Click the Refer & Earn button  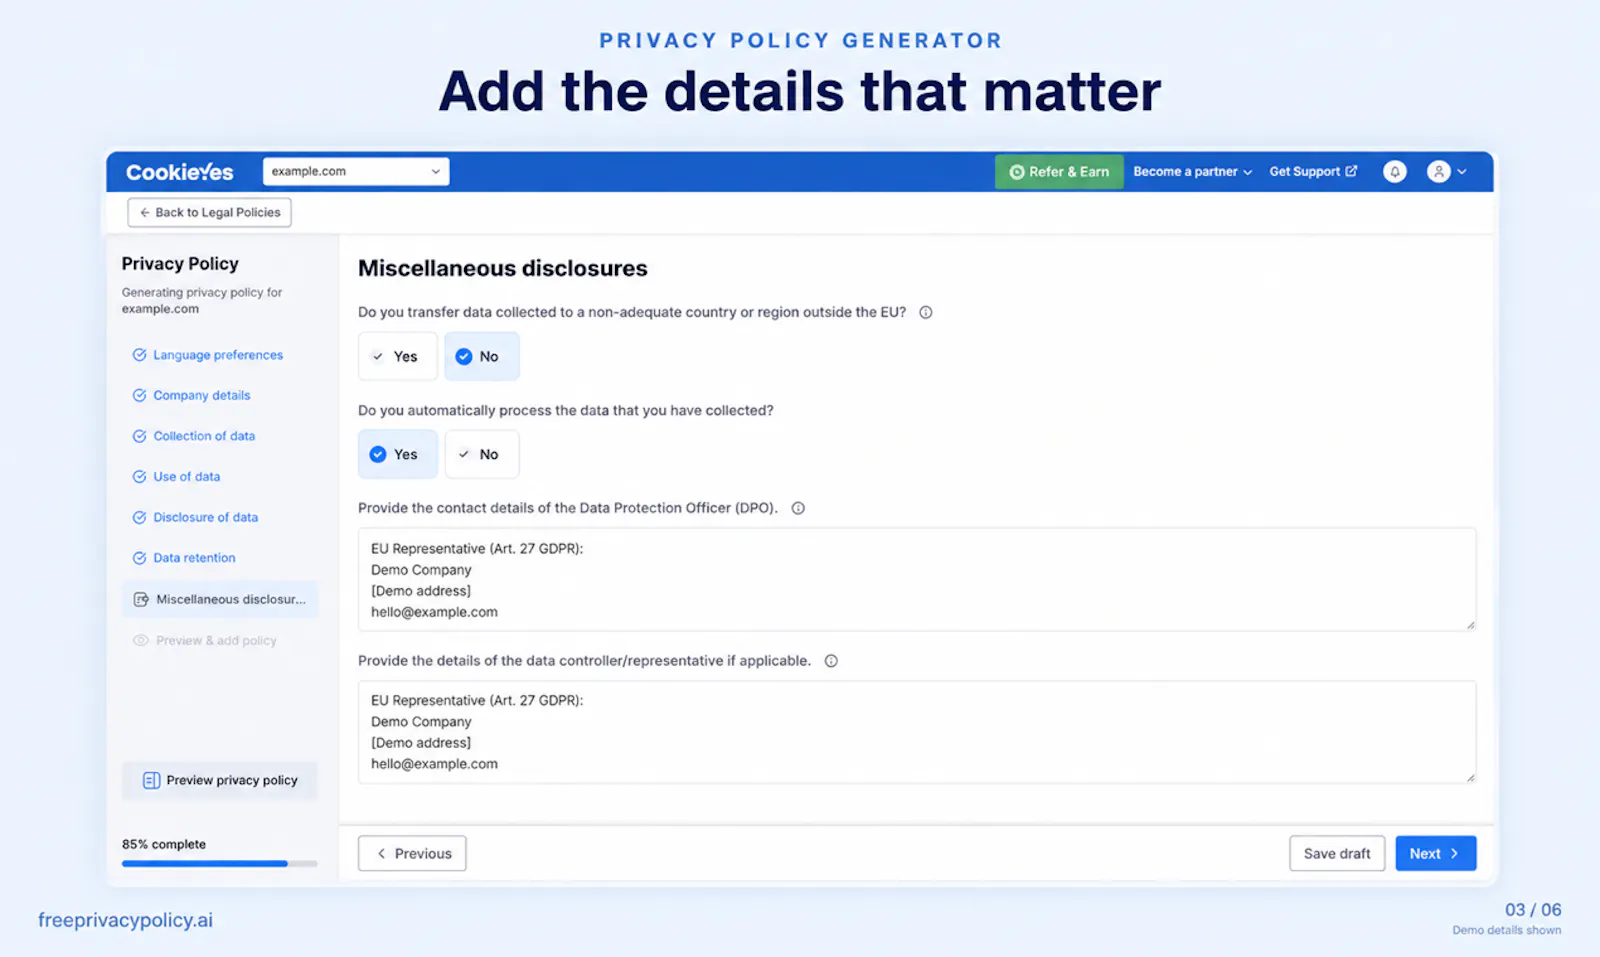coord(1059,172)
